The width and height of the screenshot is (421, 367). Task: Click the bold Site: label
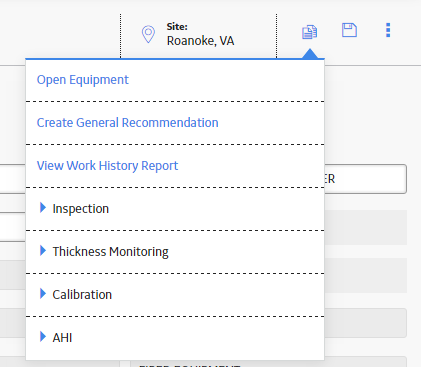177,27
